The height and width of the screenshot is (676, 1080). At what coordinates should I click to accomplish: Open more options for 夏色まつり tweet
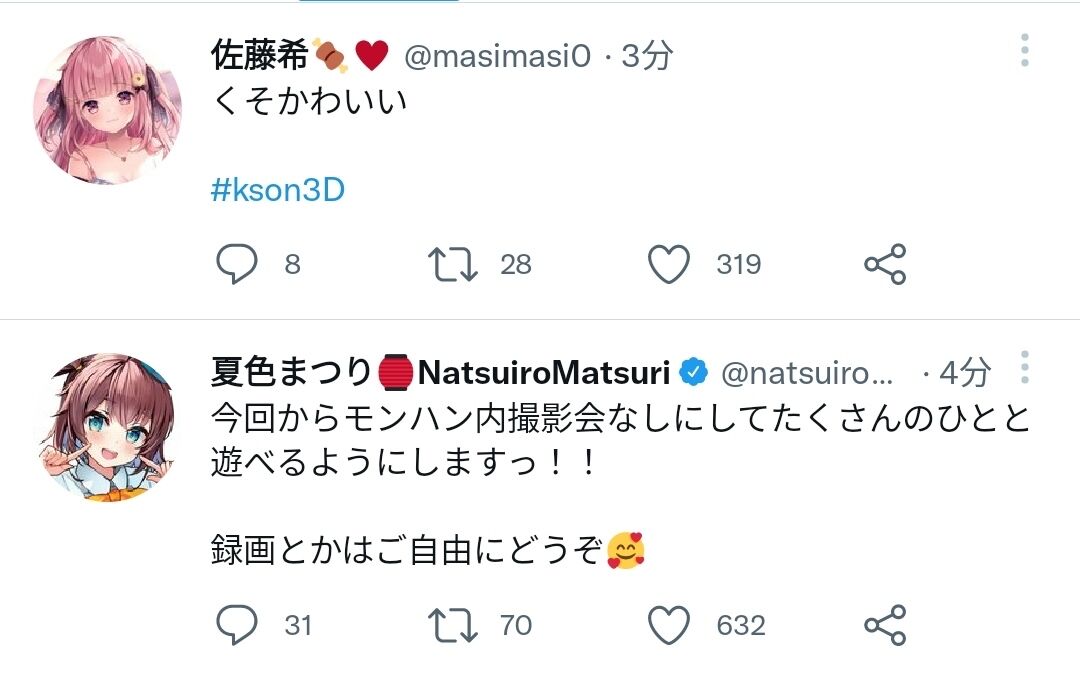[1024, 368]
